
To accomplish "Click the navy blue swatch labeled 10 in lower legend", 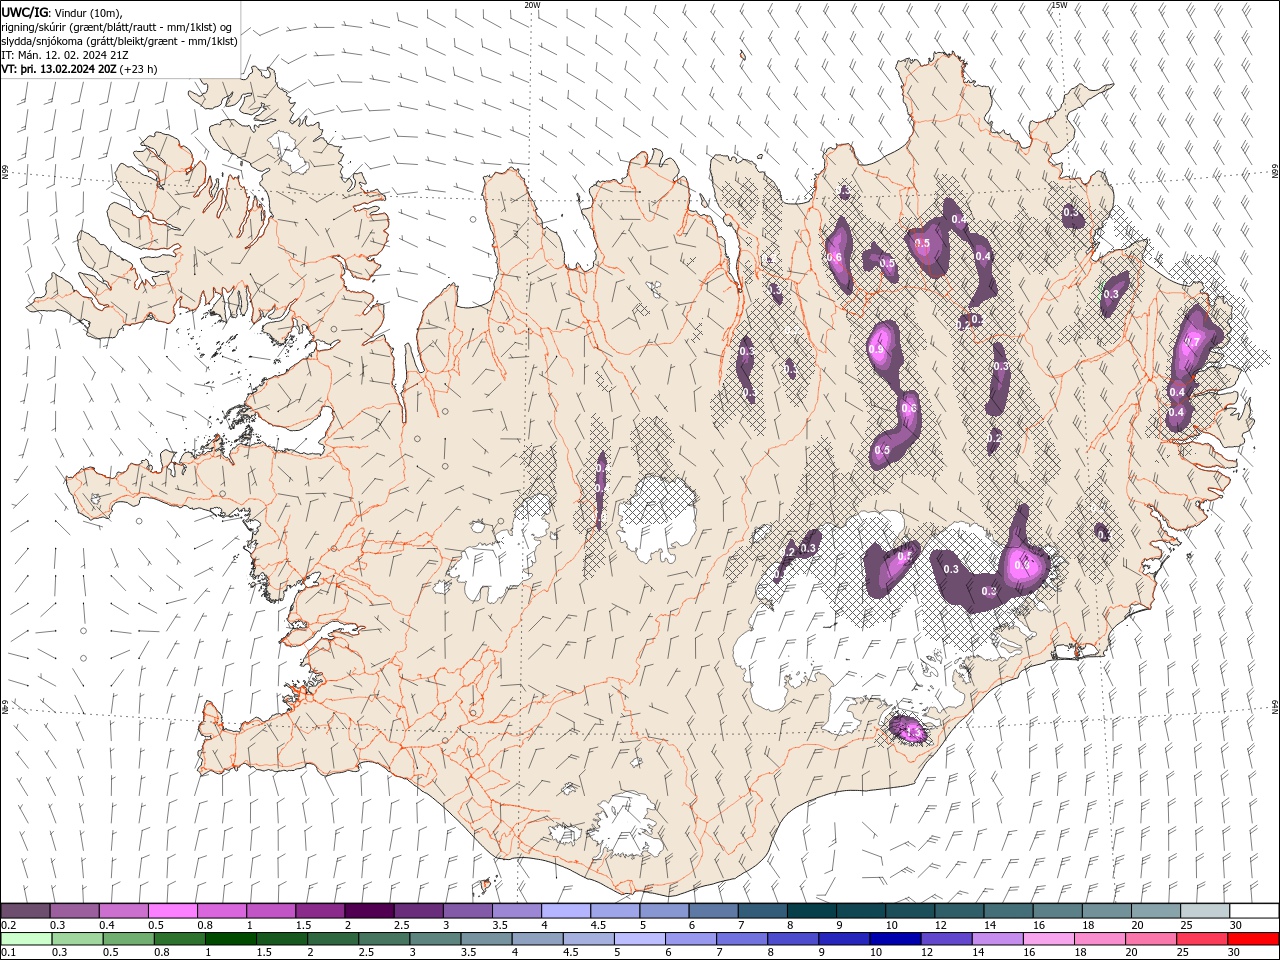I will tap(894, 938).
